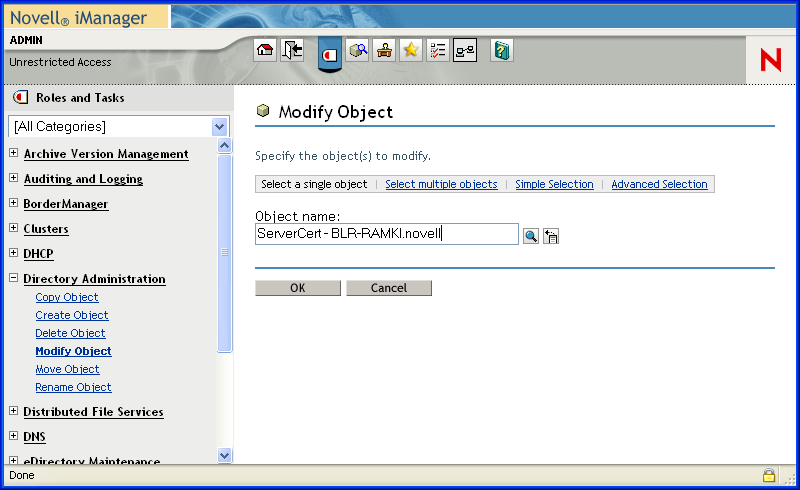Open the Favorites star icon
This screenshot has height=490, width=800.
(411, 50)
